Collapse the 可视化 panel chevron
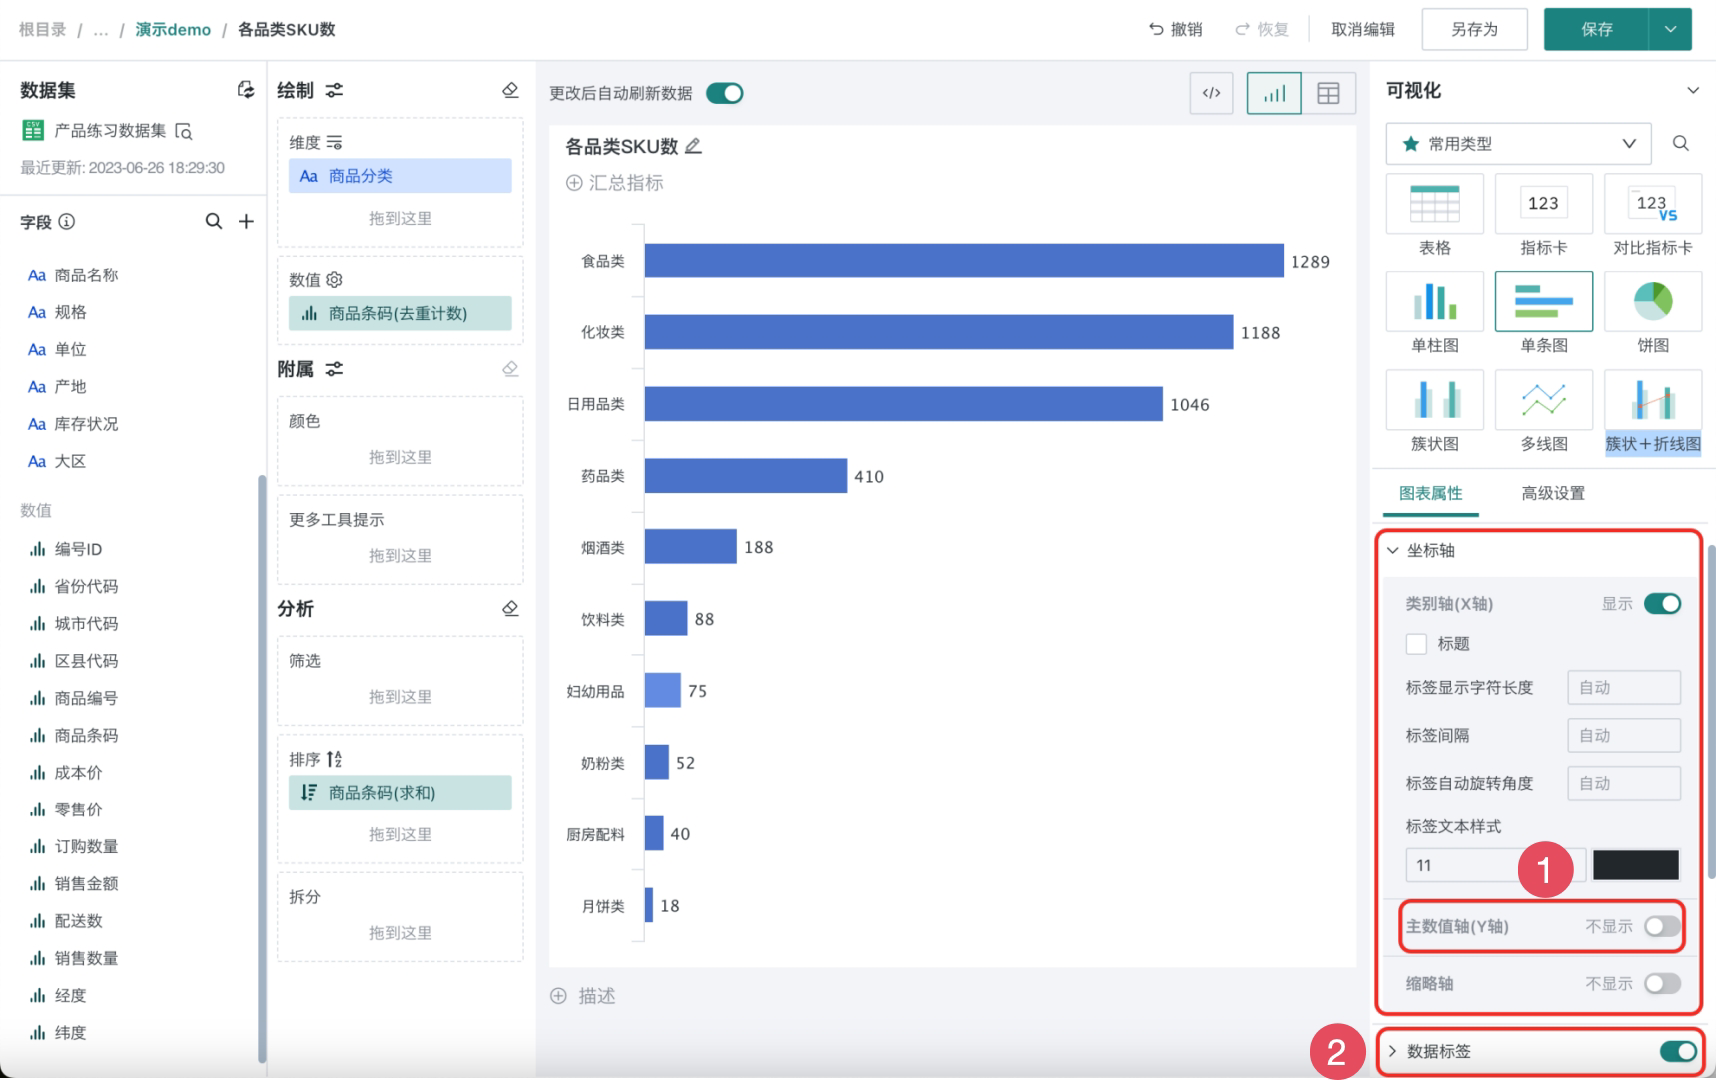The image size is (1718, 1080). tap(1693, 90)
